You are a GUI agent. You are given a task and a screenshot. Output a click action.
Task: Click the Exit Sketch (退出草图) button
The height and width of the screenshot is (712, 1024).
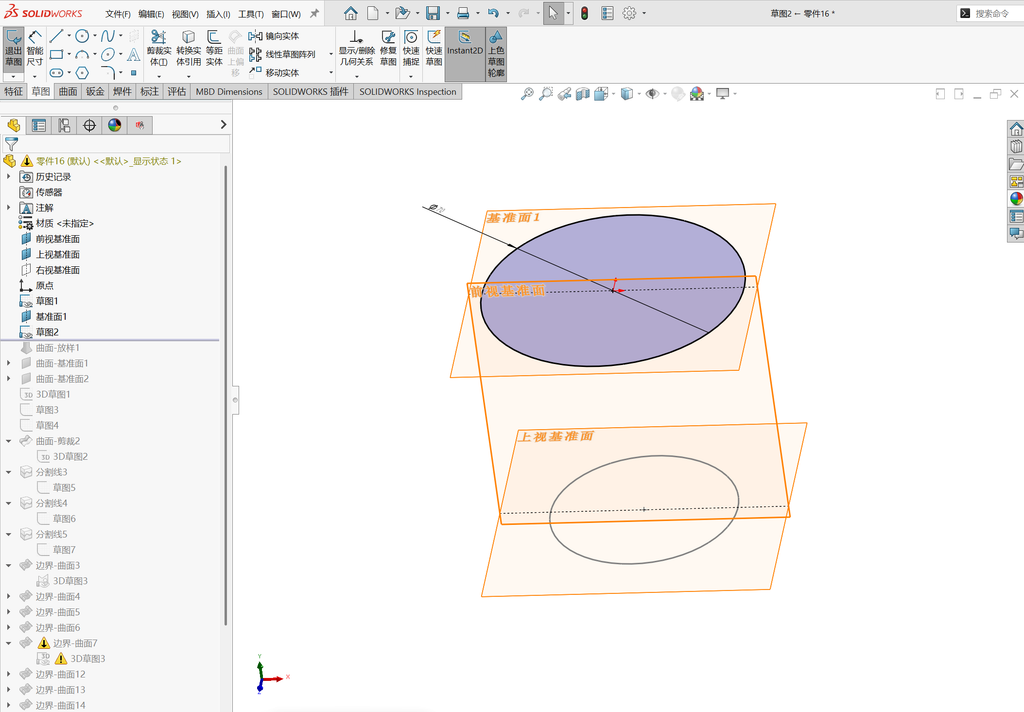click(13, 48)
